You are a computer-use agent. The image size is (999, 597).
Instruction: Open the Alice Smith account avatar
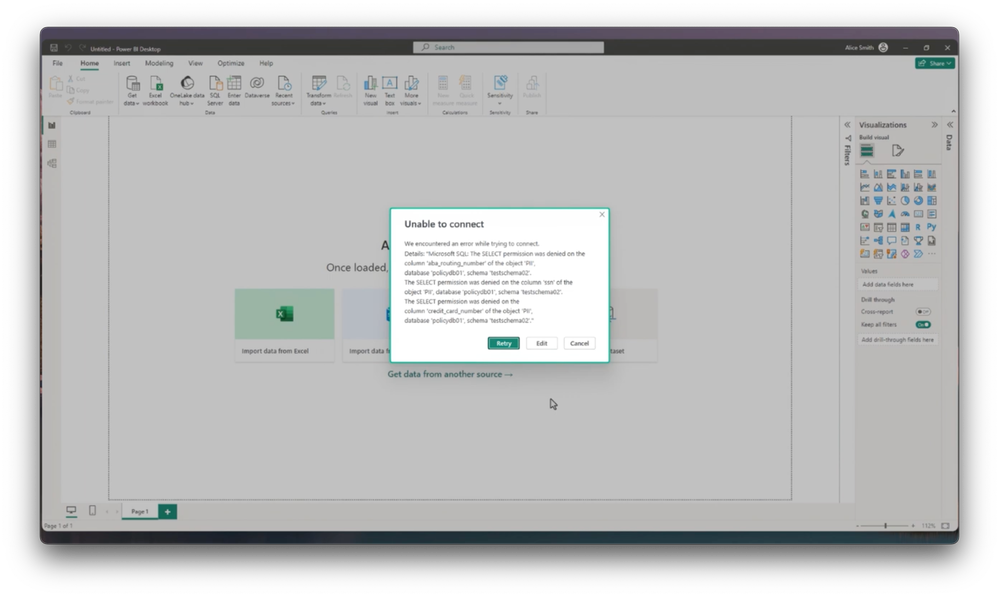[x=883, y=47]
